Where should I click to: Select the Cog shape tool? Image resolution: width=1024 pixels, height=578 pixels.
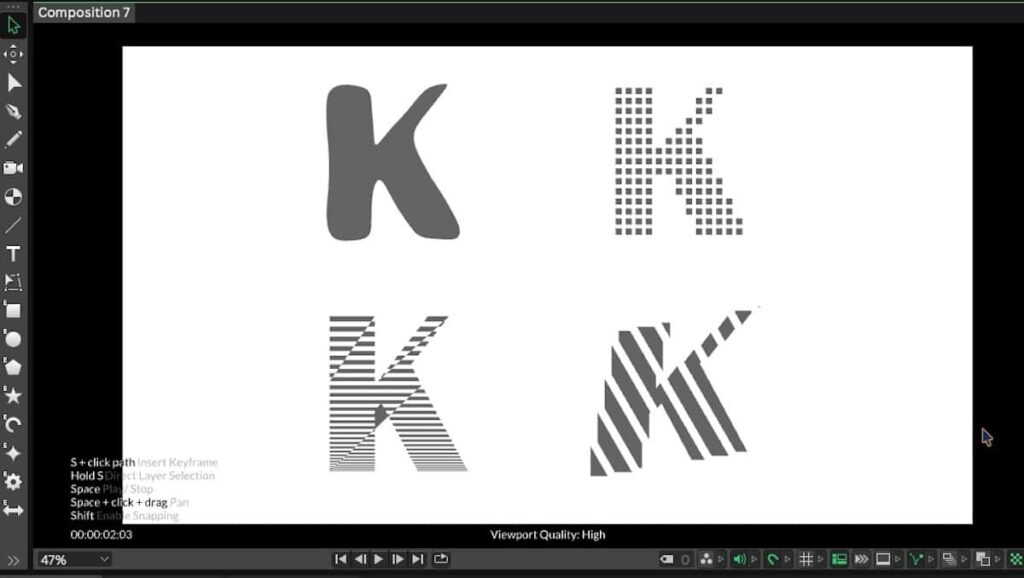coord(13,481)
